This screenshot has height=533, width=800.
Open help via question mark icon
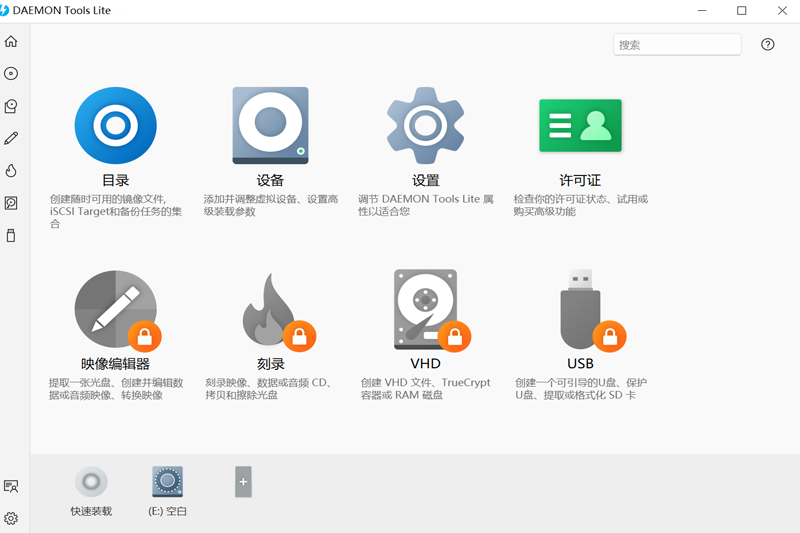tap(768, 45)
